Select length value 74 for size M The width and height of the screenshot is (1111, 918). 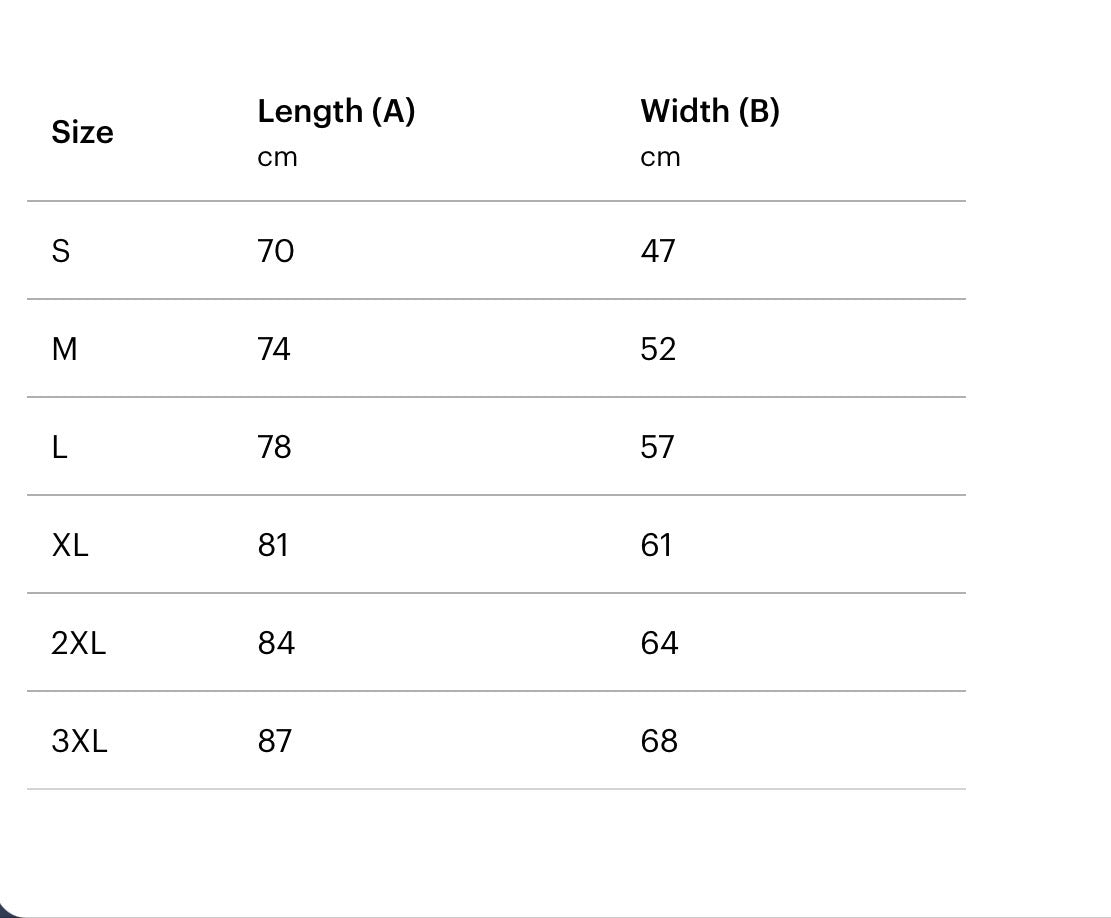pos(274,349)
